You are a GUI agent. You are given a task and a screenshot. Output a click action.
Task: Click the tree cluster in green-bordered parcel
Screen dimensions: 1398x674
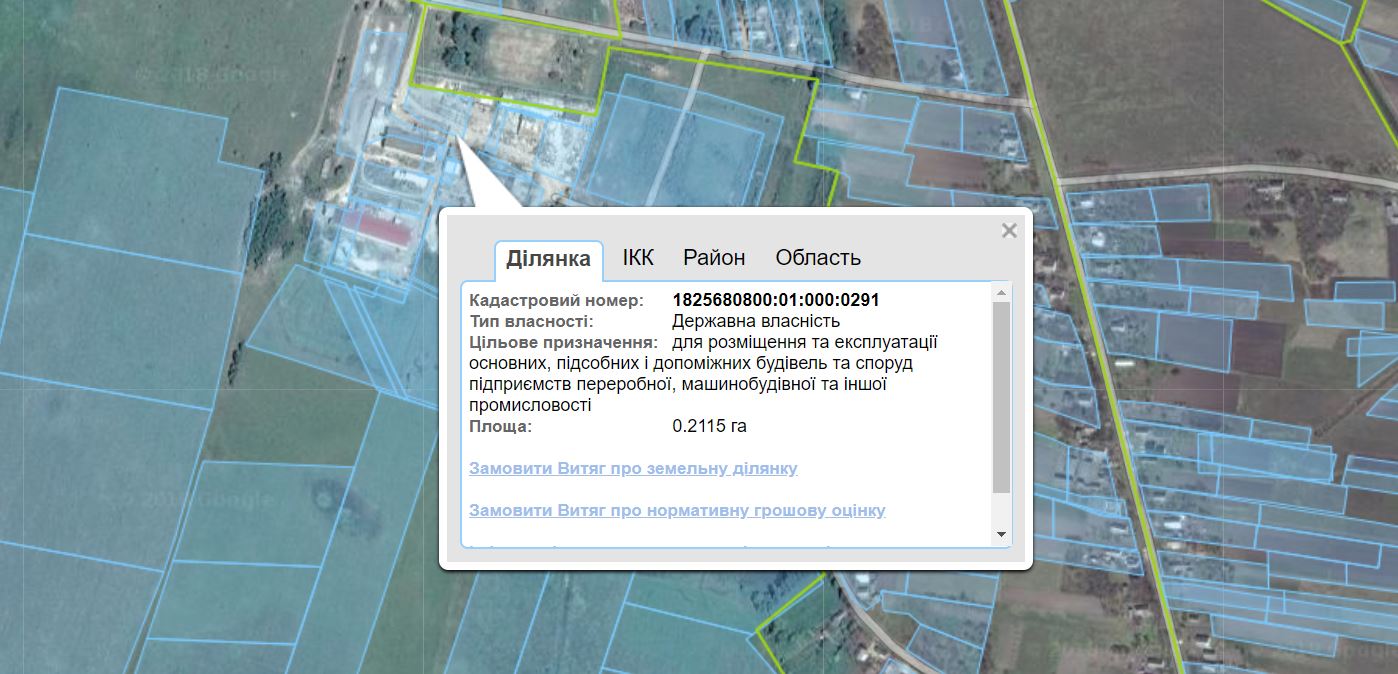click(x=463, y=39)
